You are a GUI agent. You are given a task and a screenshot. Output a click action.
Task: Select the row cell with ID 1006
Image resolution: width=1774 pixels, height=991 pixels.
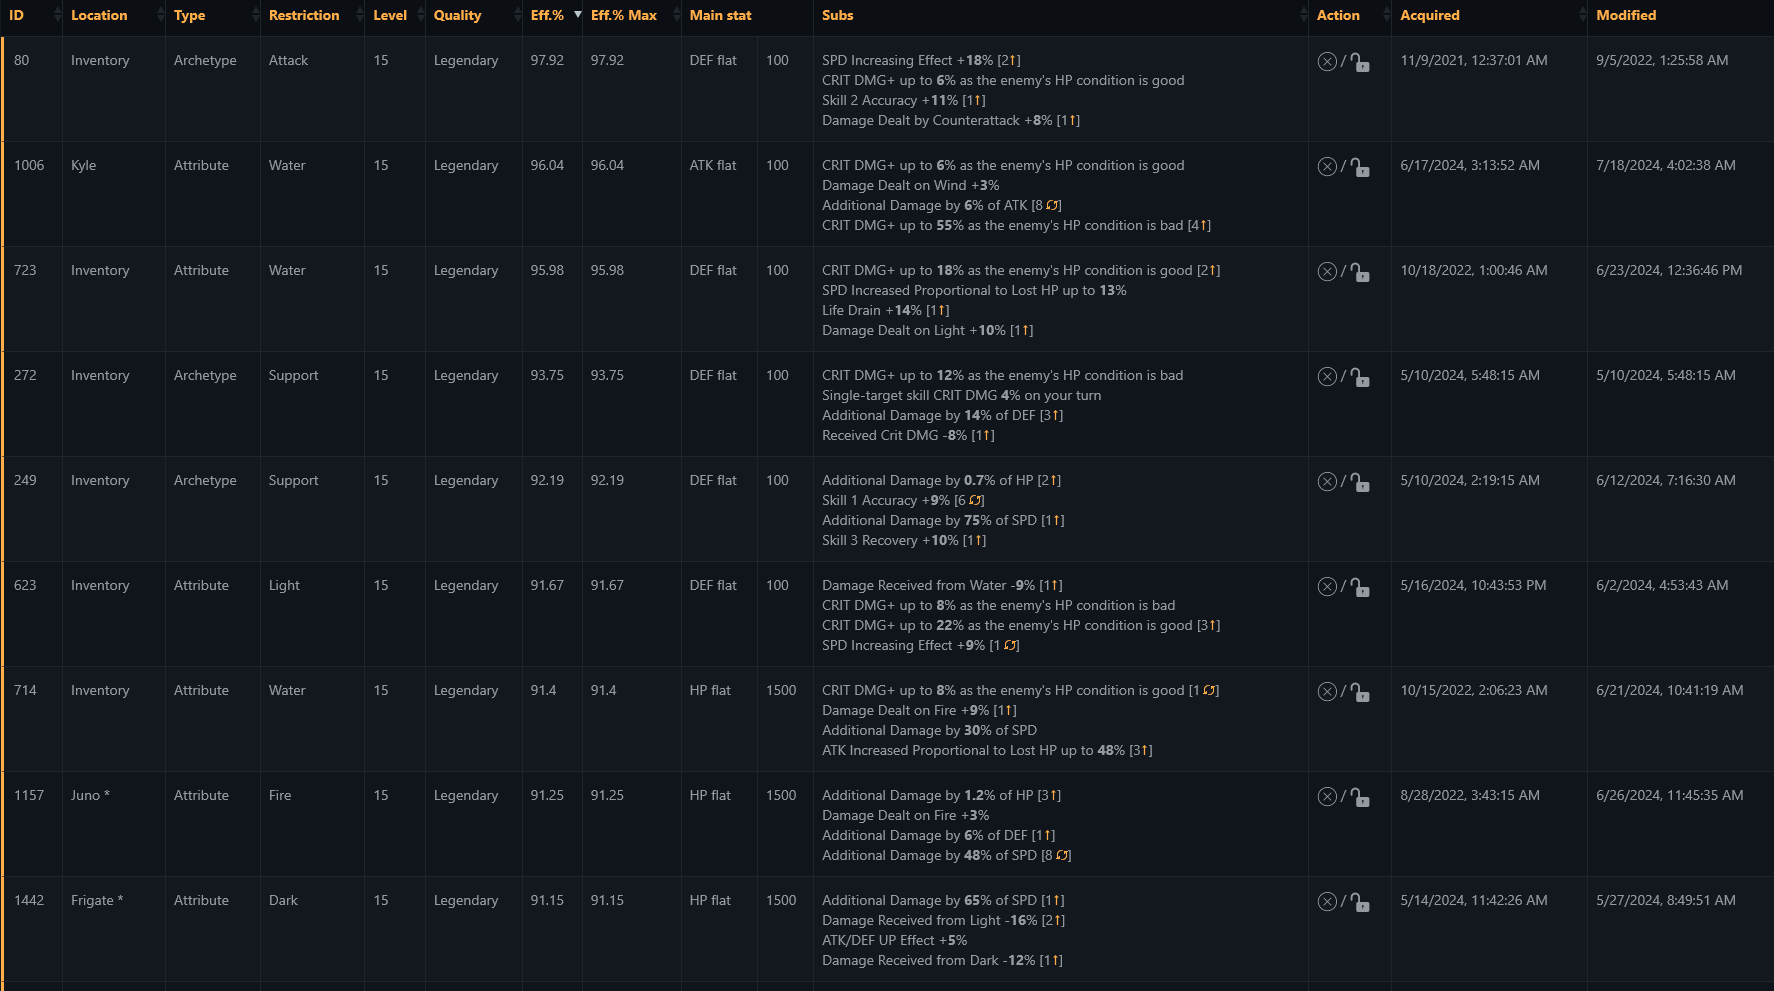[29, 165]
